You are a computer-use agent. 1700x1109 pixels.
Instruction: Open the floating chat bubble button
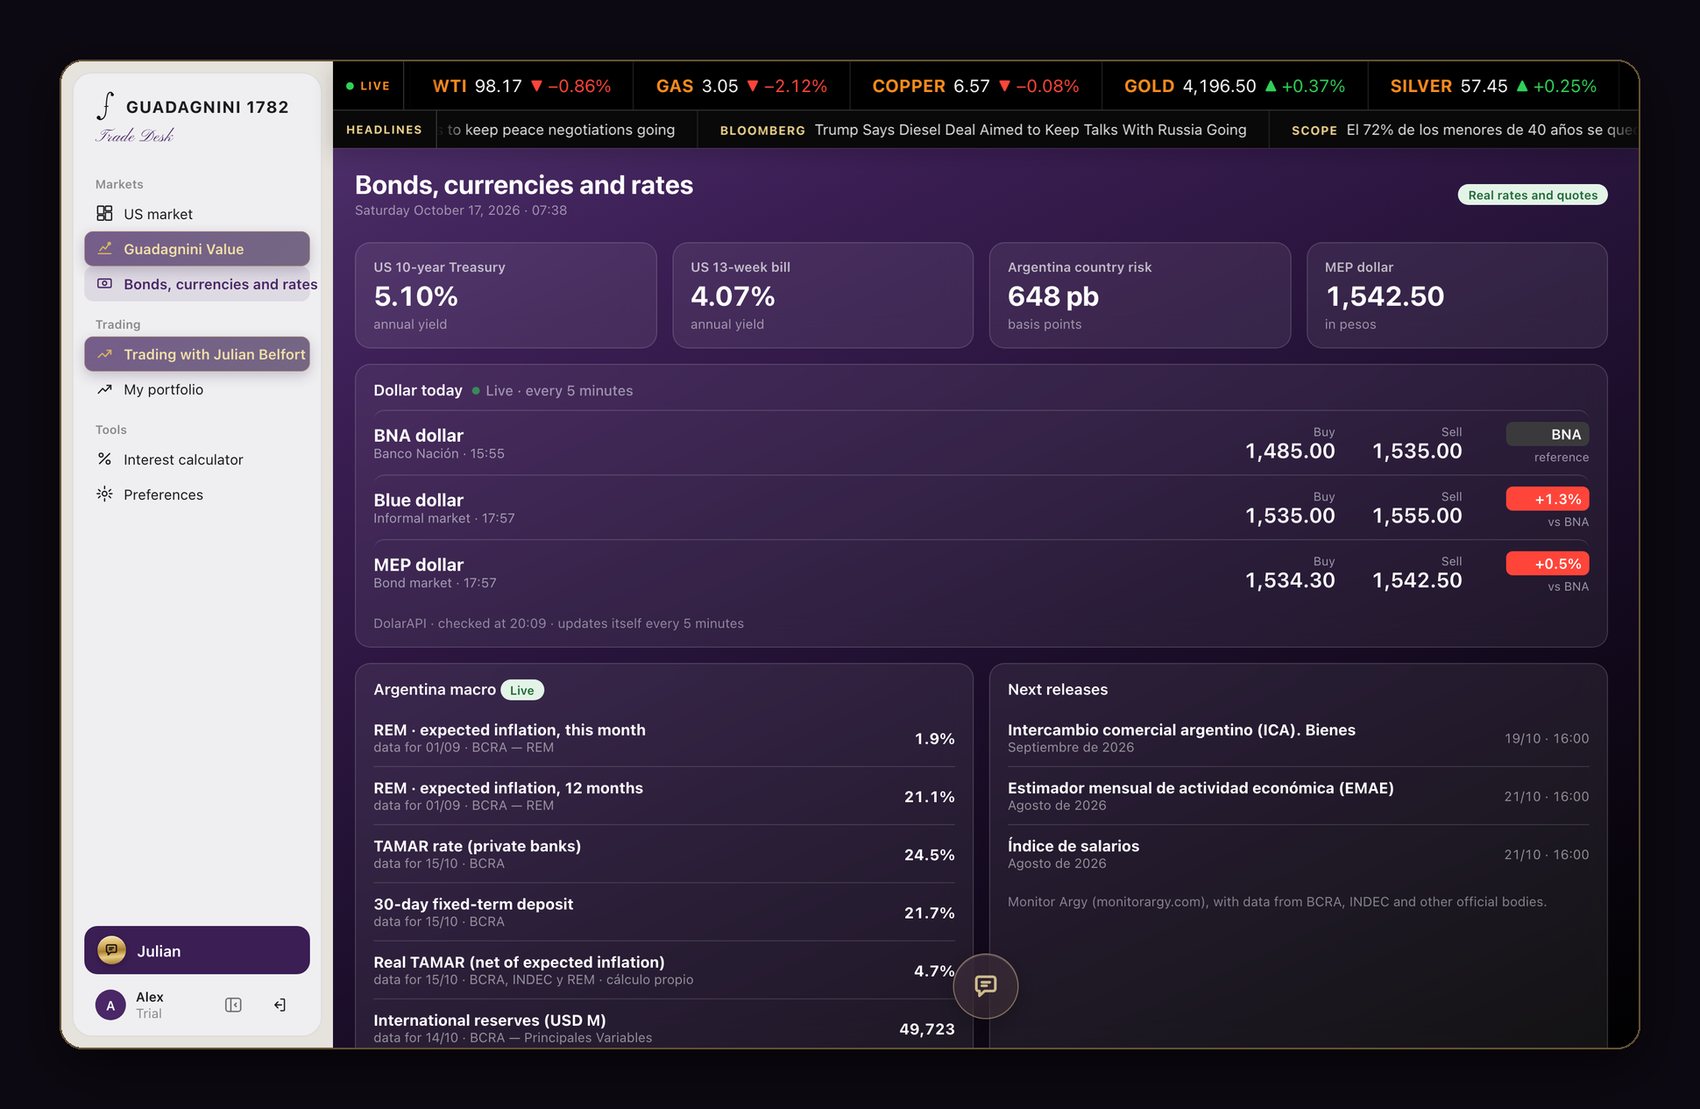click(x=986, y=986)
